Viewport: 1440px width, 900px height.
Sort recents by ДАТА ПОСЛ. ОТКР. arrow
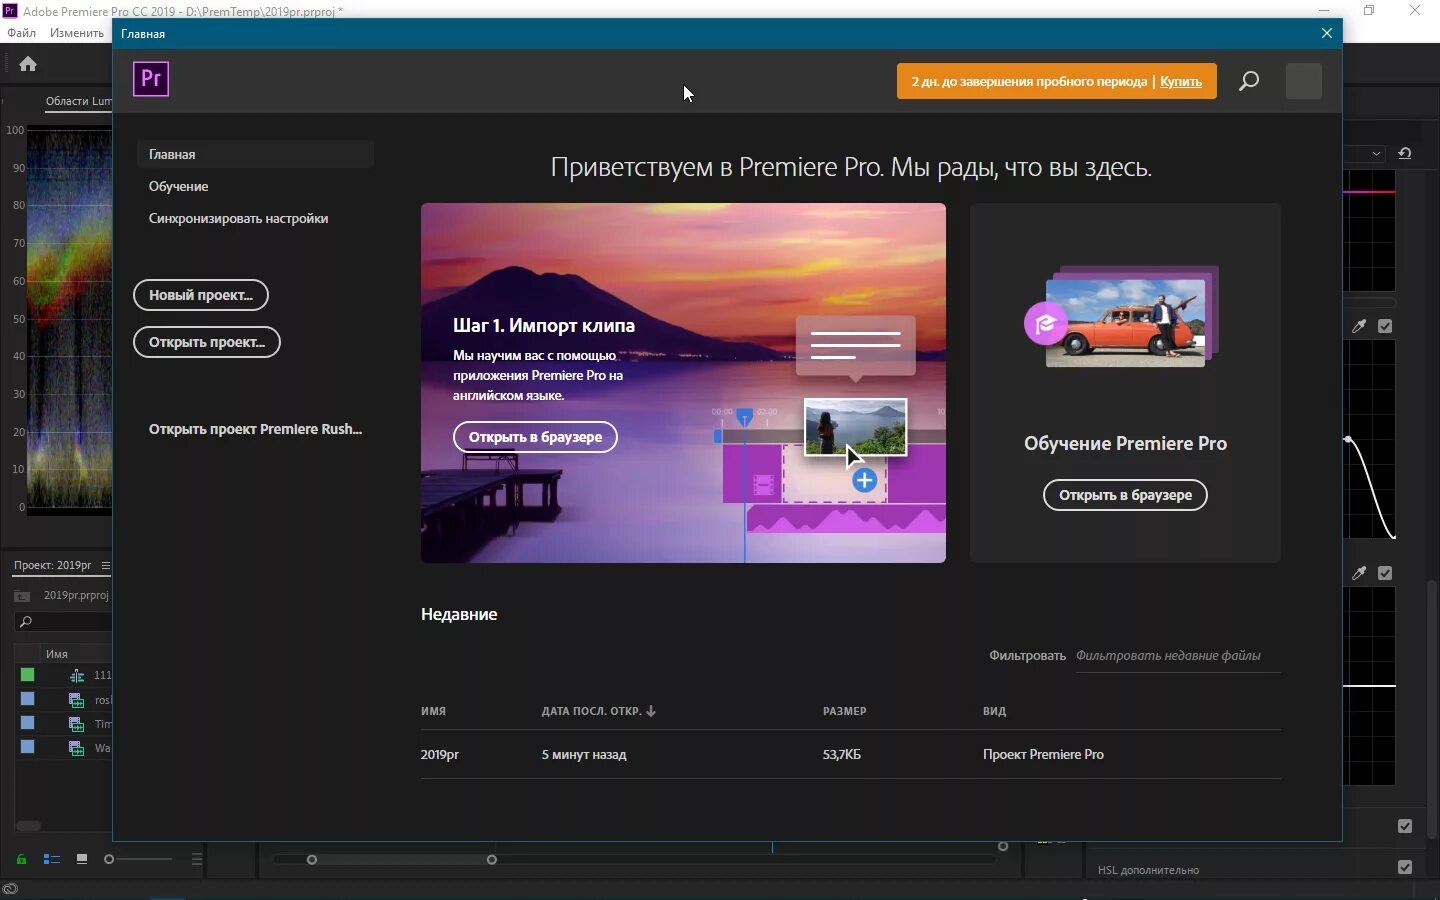coord(651,711)
